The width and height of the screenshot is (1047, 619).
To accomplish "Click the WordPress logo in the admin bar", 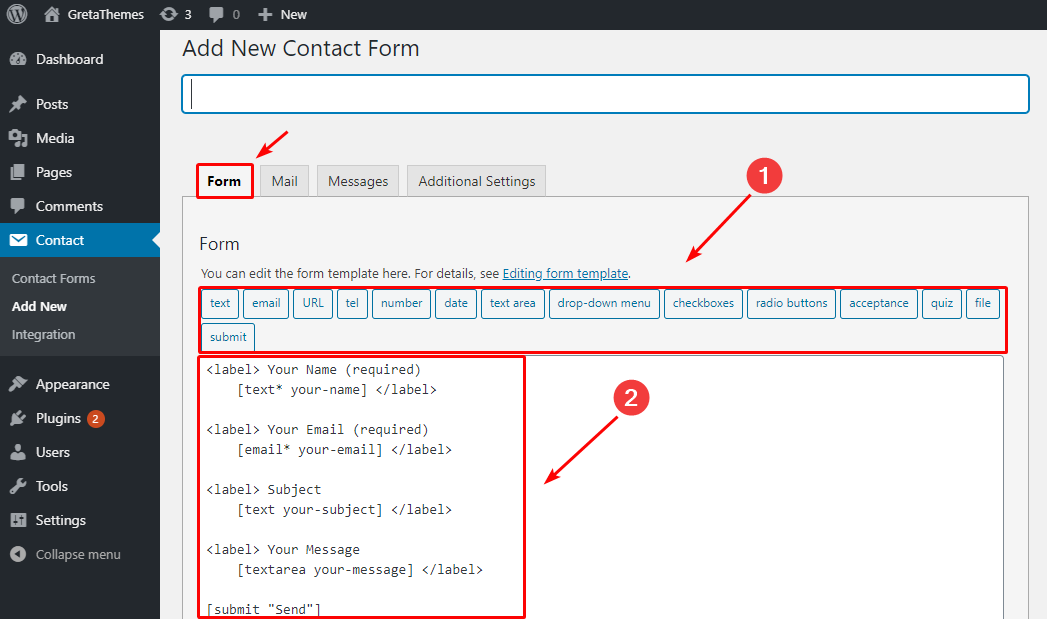I will (15, 14).
